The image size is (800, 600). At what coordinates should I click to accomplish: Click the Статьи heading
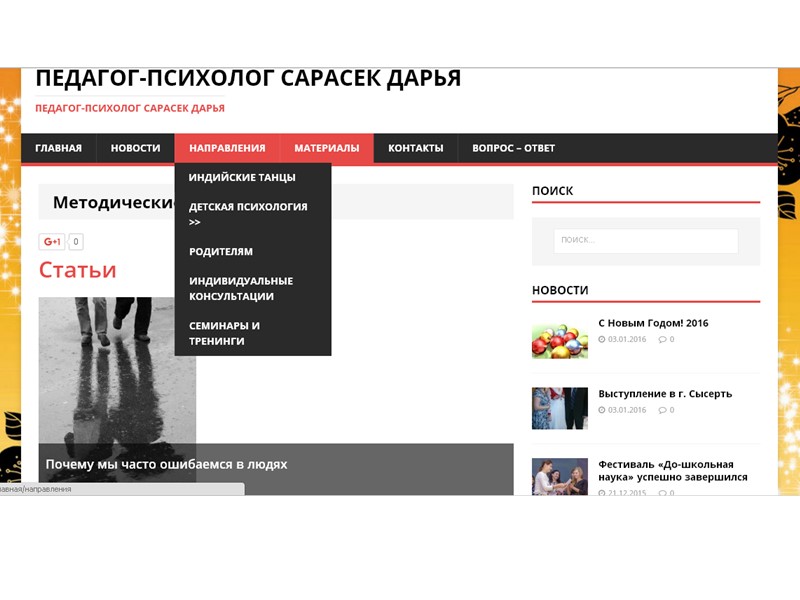pyautogui.click(x=78, y=270)
